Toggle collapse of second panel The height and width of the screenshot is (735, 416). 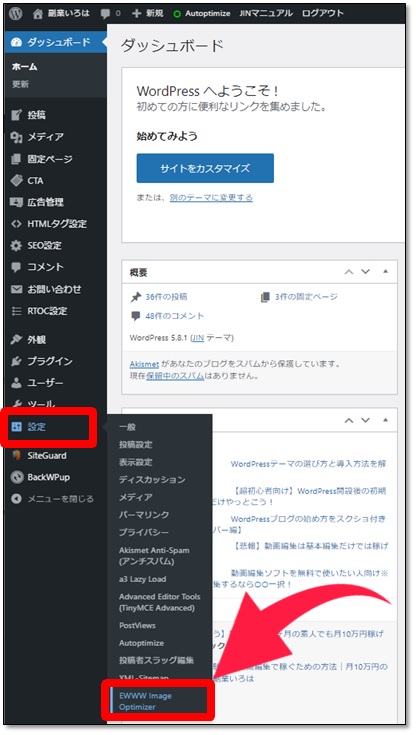tap(386, 420)
